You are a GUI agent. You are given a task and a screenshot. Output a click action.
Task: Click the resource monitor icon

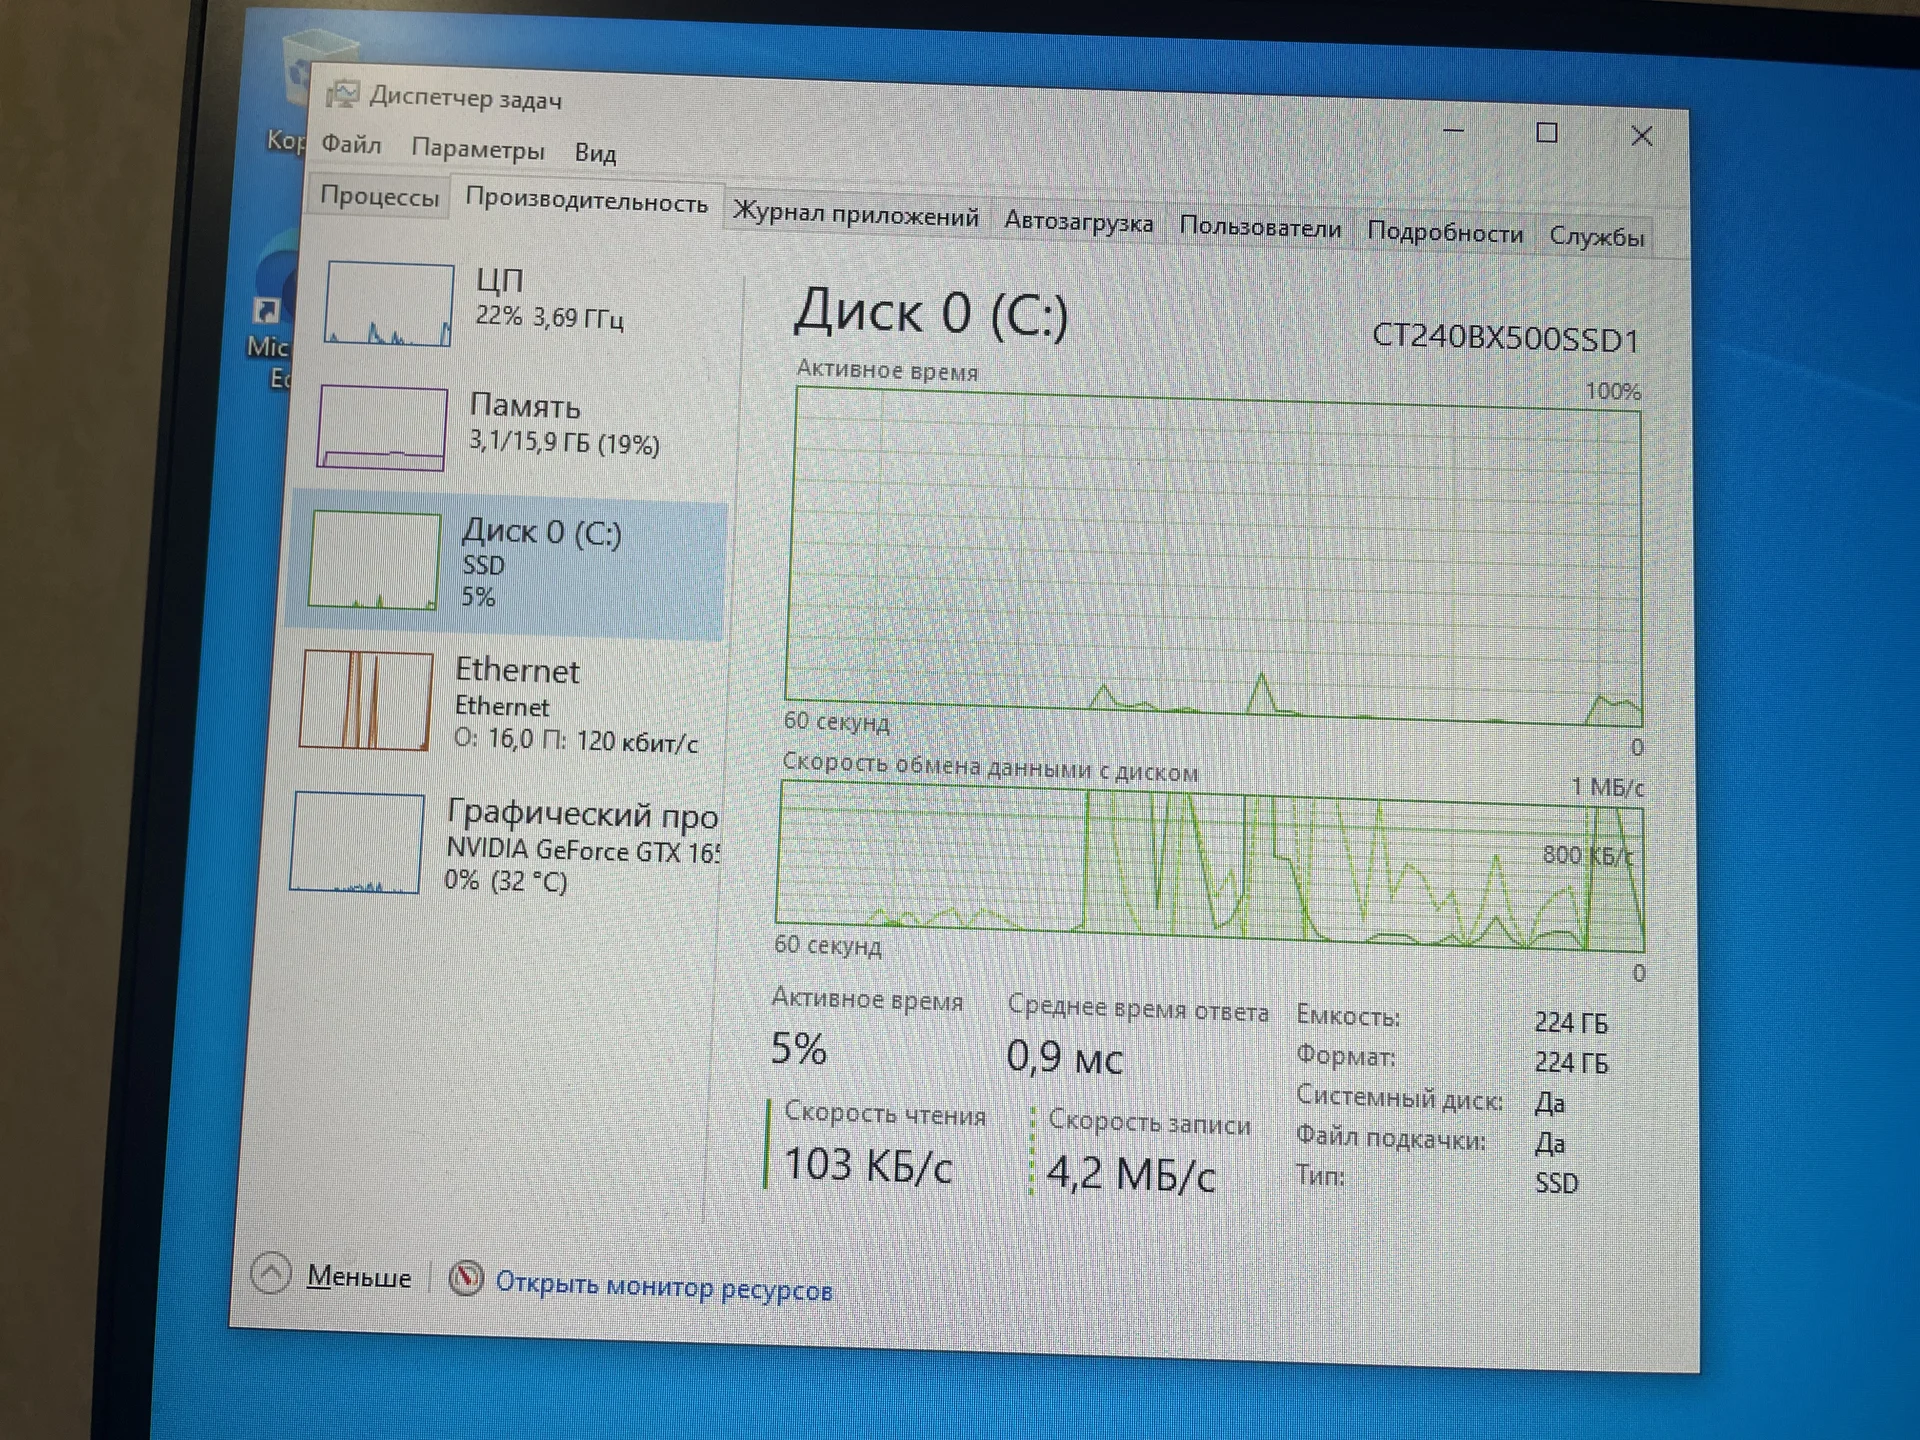[466, 1277]
